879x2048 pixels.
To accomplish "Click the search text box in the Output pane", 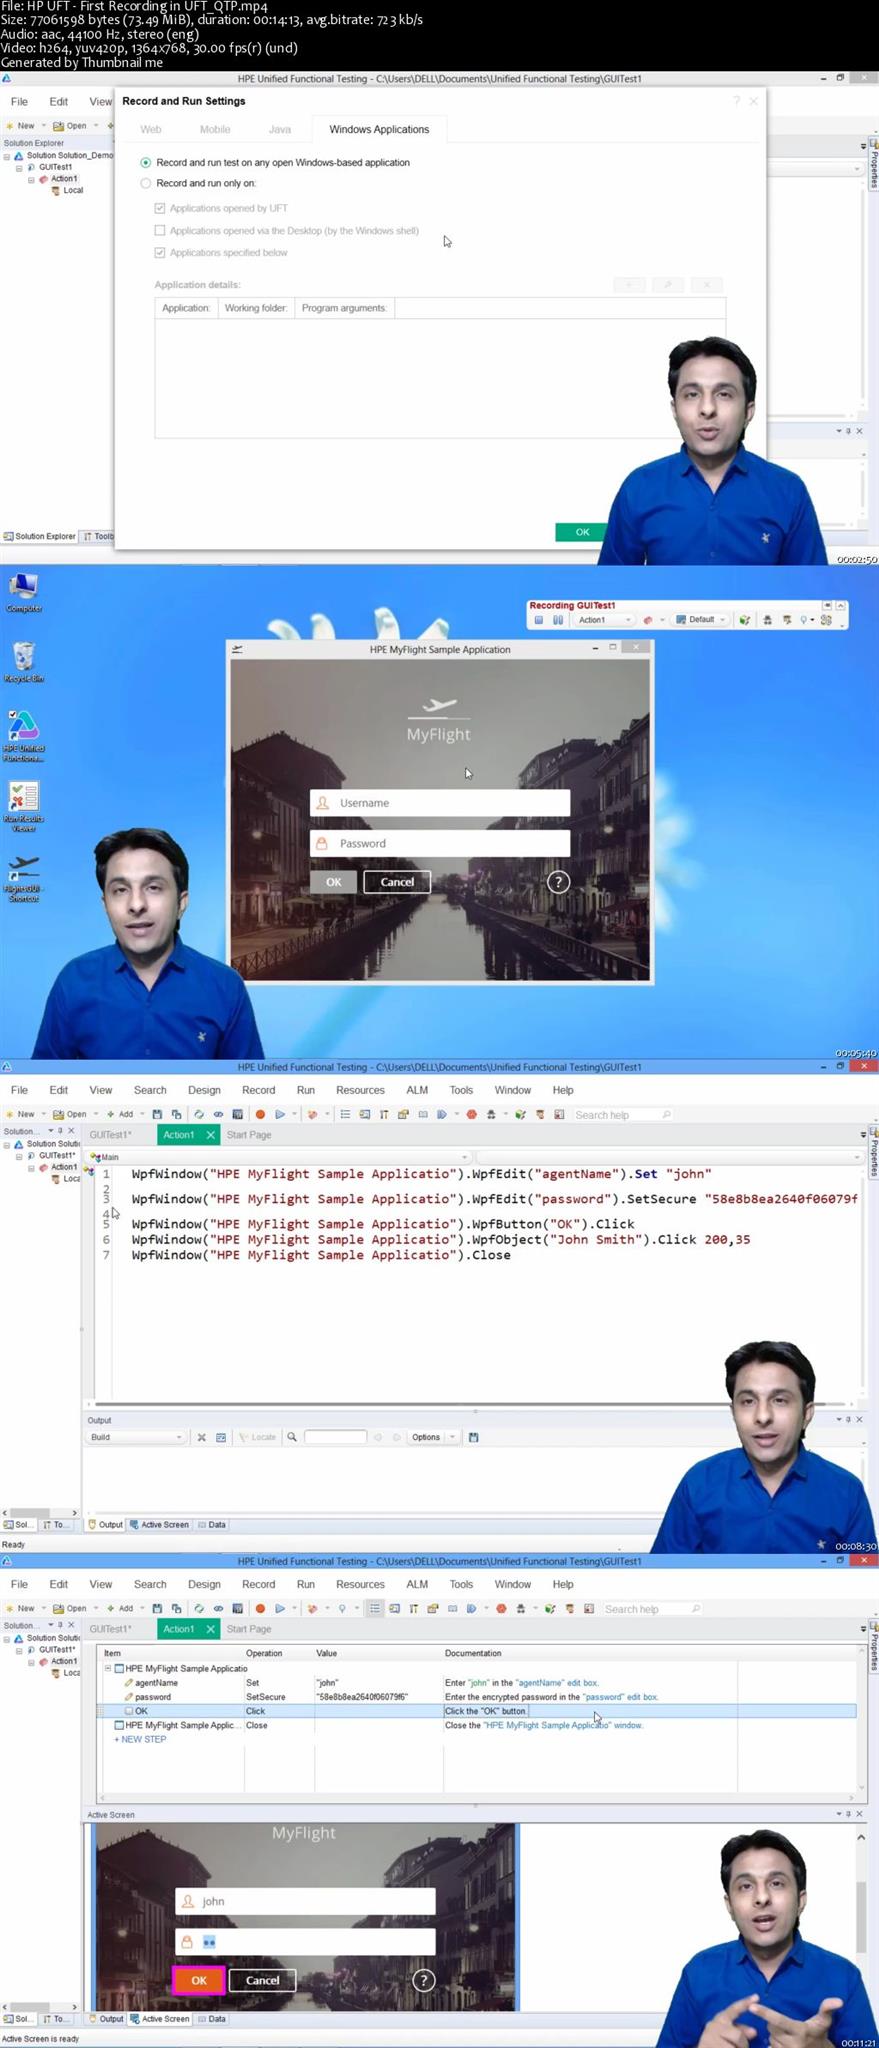I will point(335,1437).
